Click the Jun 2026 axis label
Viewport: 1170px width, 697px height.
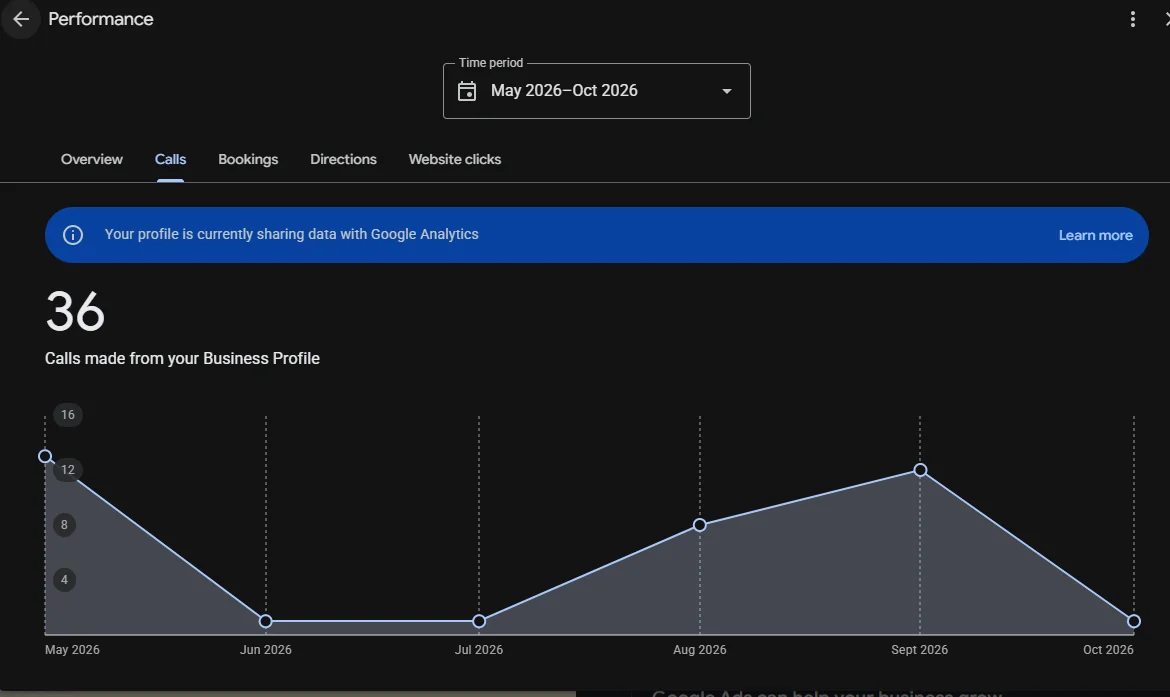coord(266,650)
